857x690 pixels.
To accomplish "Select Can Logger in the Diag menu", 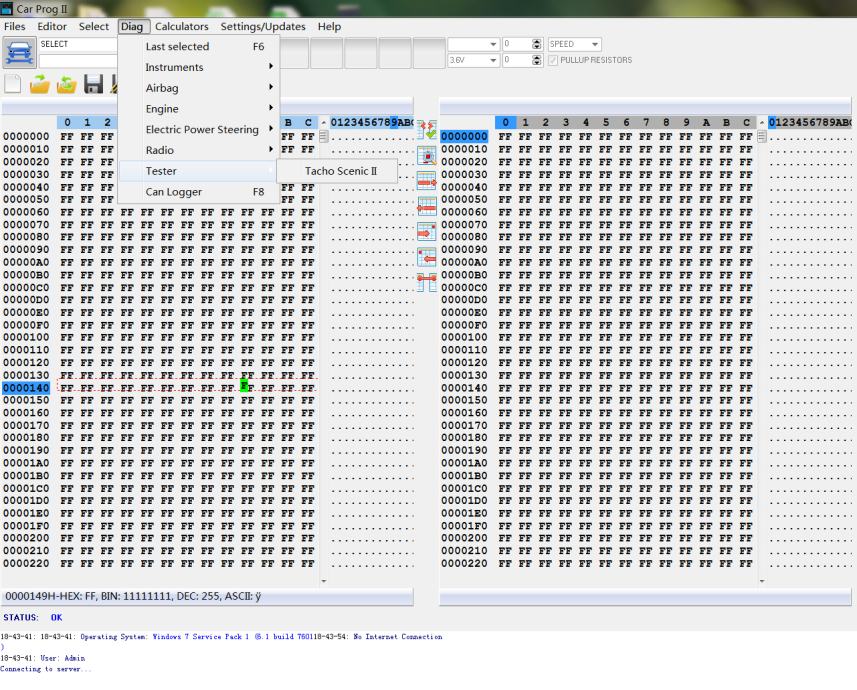I will pyautogui.click(x=173, y=192).
